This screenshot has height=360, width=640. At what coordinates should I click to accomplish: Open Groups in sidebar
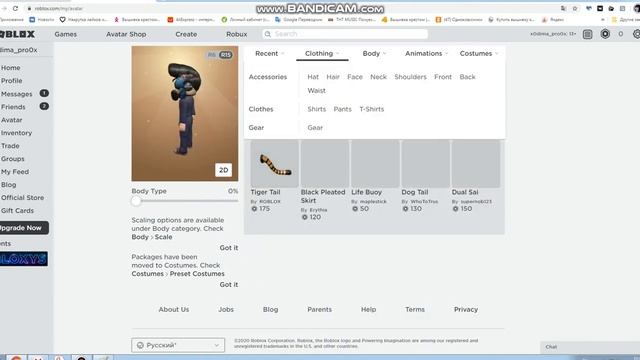point(13,159)
